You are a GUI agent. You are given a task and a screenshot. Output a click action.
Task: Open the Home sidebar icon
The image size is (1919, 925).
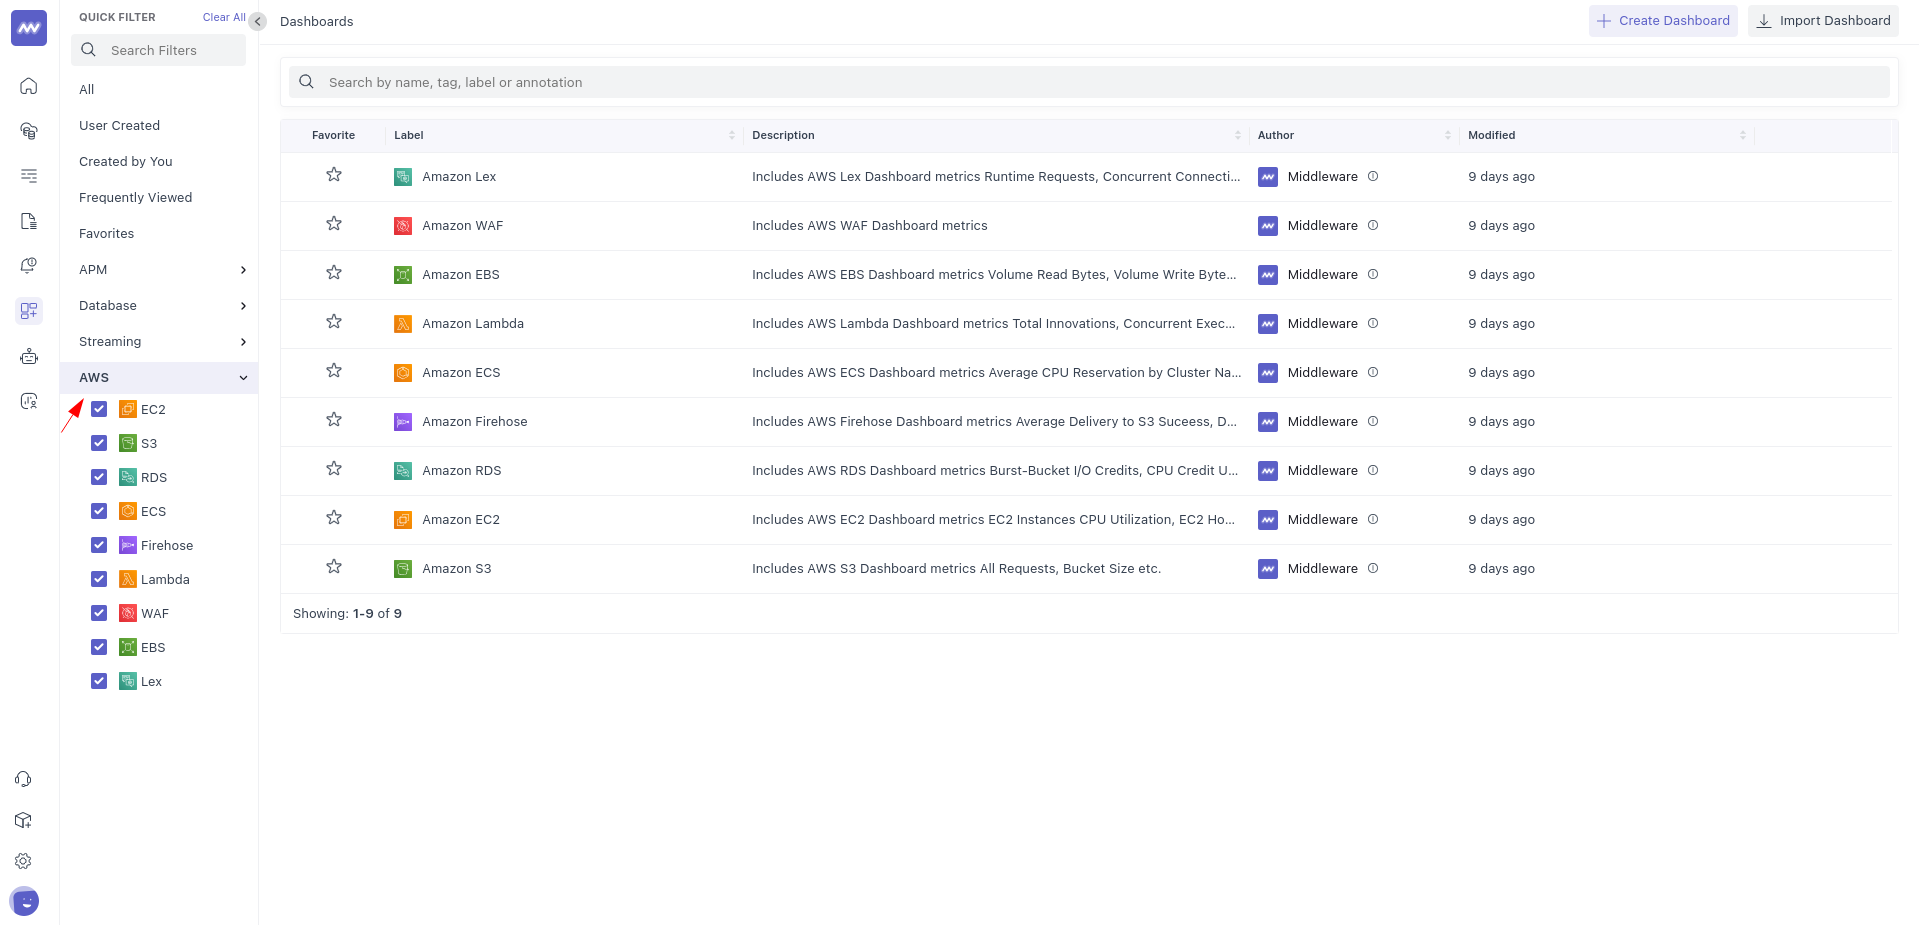click(28, 86)
